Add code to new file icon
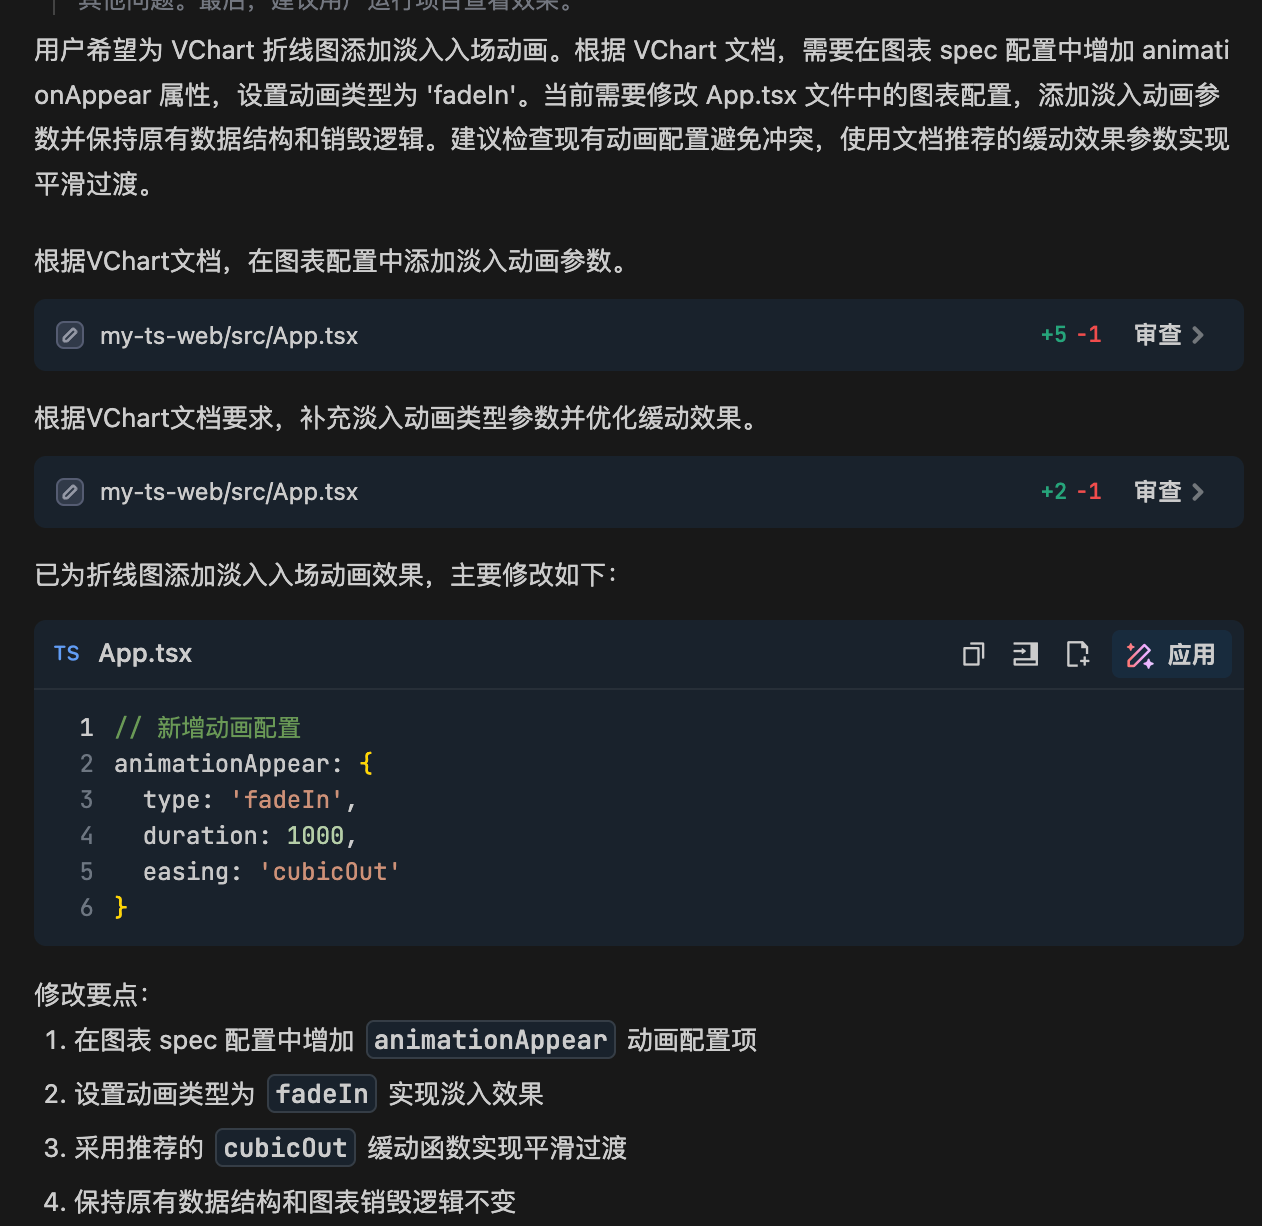Viewport: 1262px width, 1226px height. pos(1077,654)
